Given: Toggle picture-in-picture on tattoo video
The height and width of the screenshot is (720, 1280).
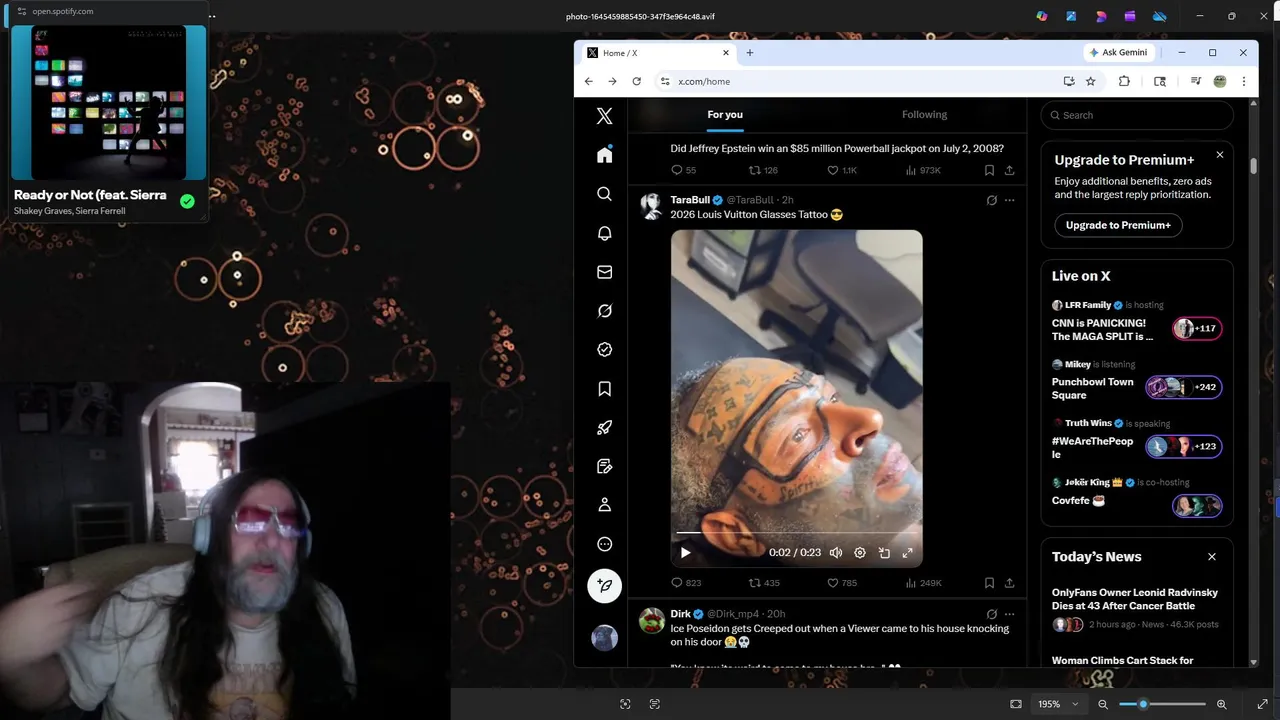Looking at the screenshot, I should pos(884,552).
